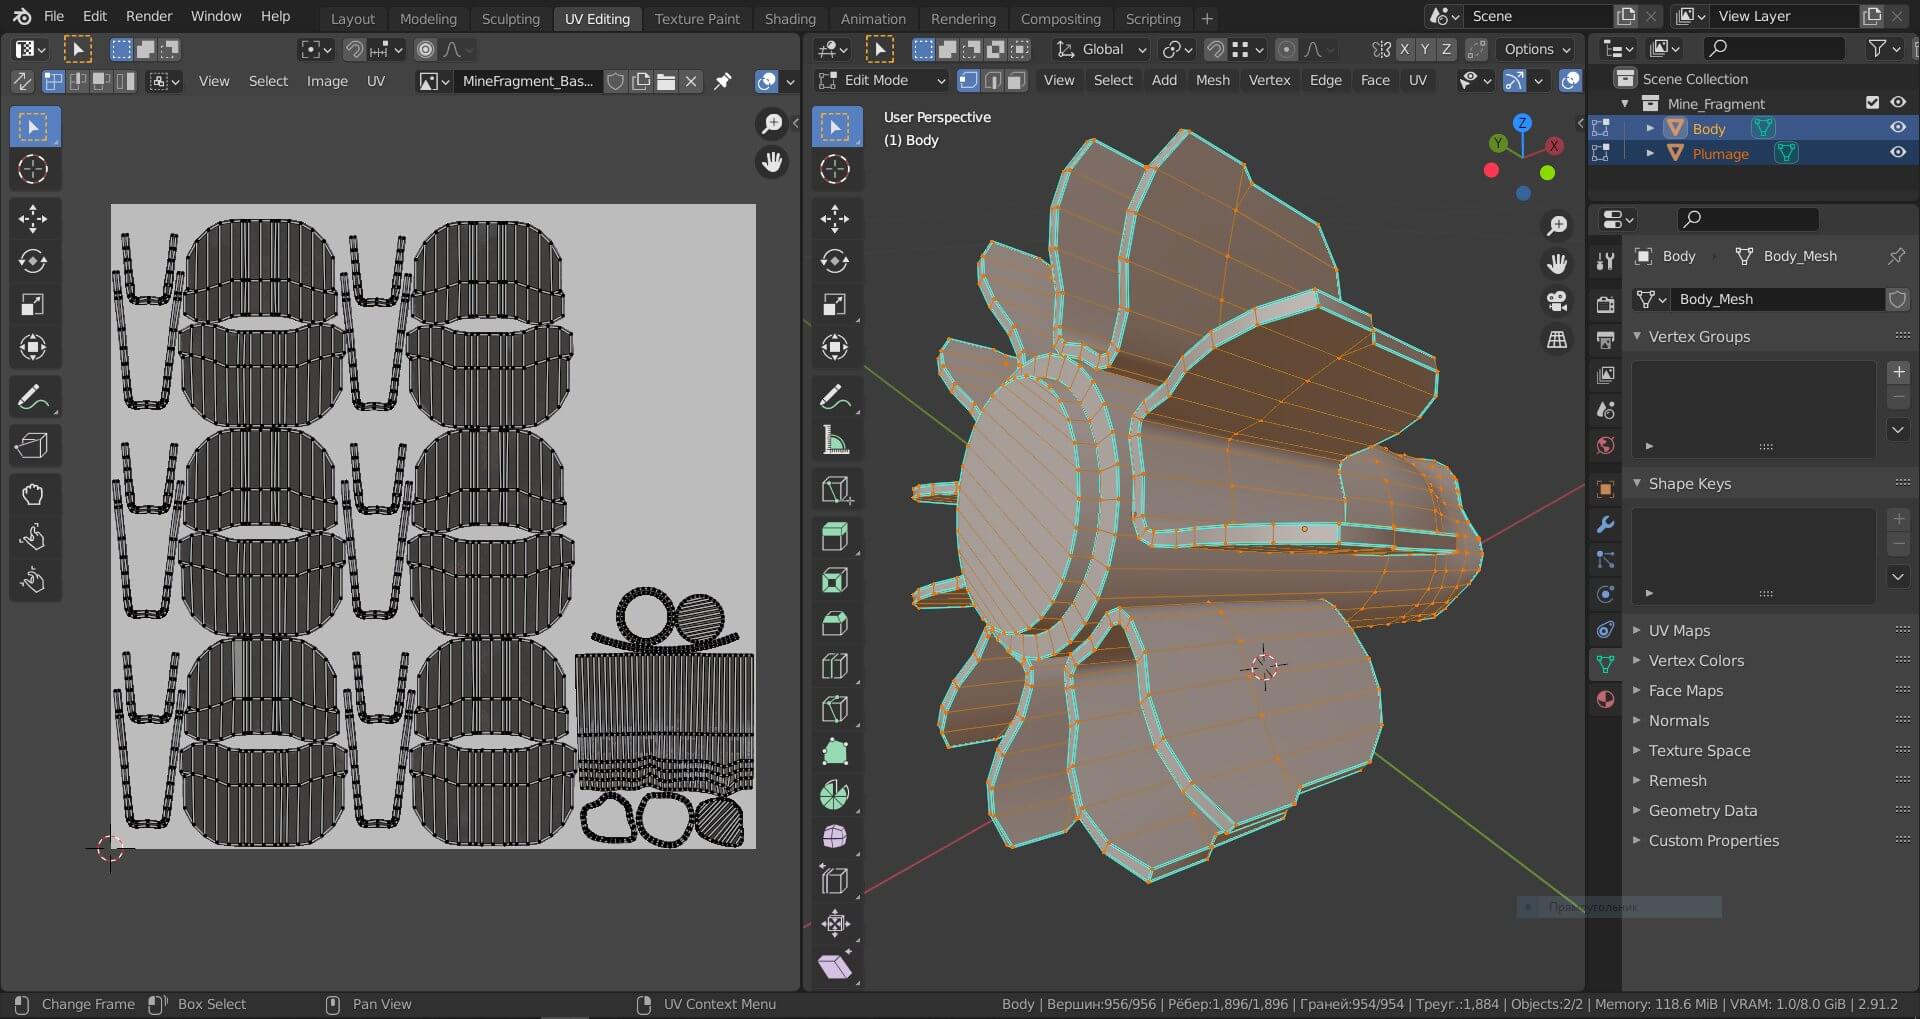Toggle camera view in 3D viewport
The width and height of the screenshot is (1920, 1019).
point(1556,301)
